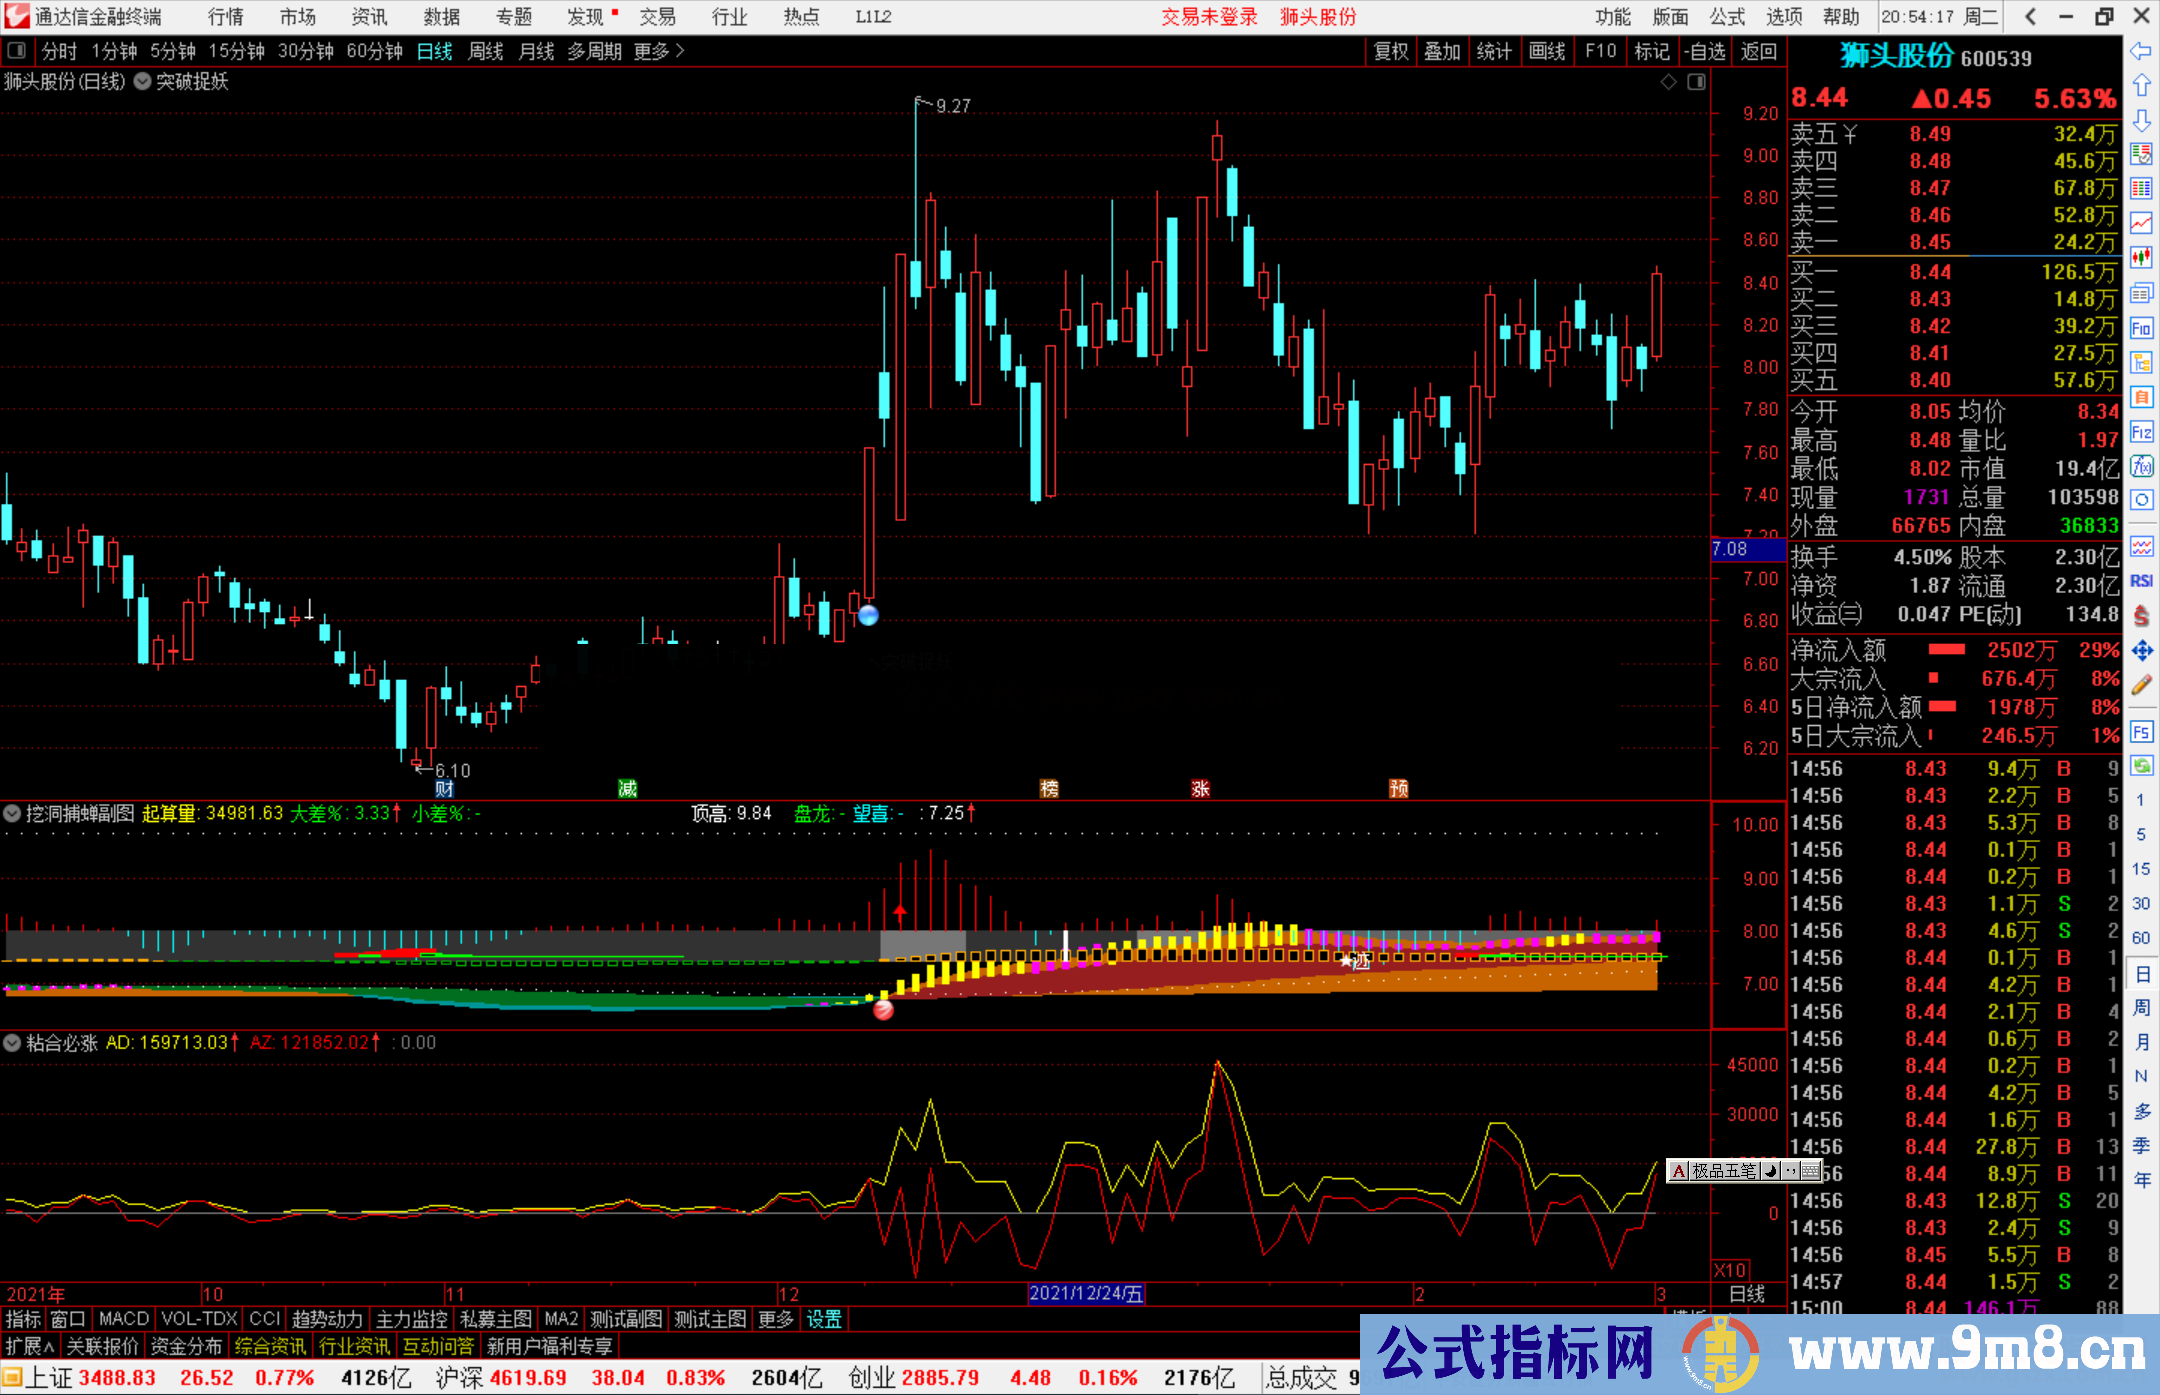Click the 复权 button
The height and width of the screenshot is (1395, 2160).
click(1391, 51)
